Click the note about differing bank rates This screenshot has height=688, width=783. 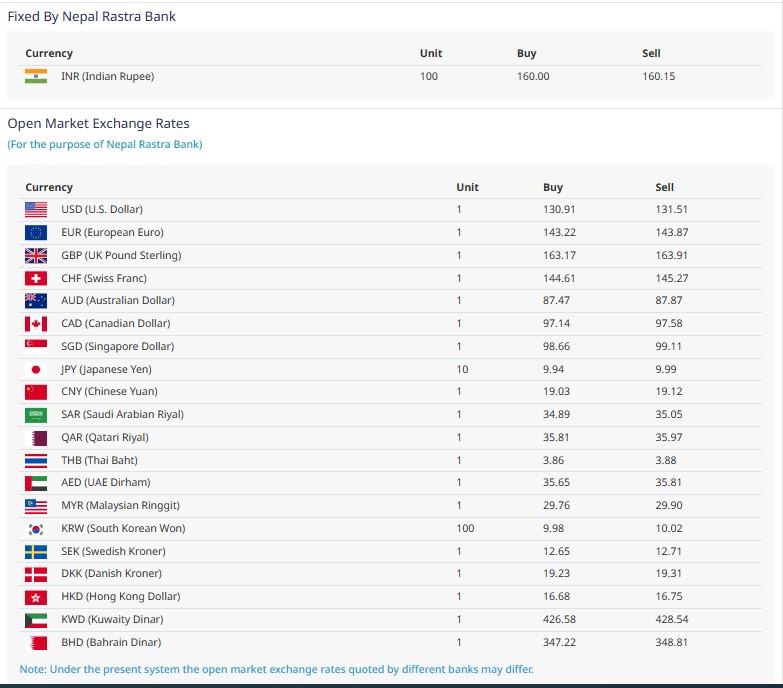point(276,669)
